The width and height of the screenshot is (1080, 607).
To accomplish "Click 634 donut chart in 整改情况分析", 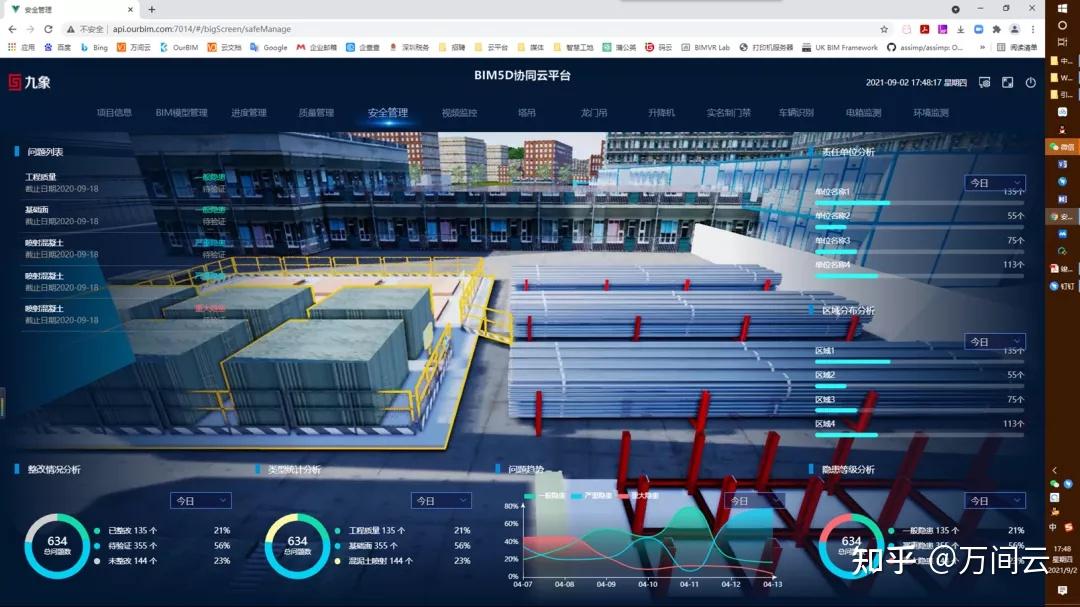I will 57,546.
